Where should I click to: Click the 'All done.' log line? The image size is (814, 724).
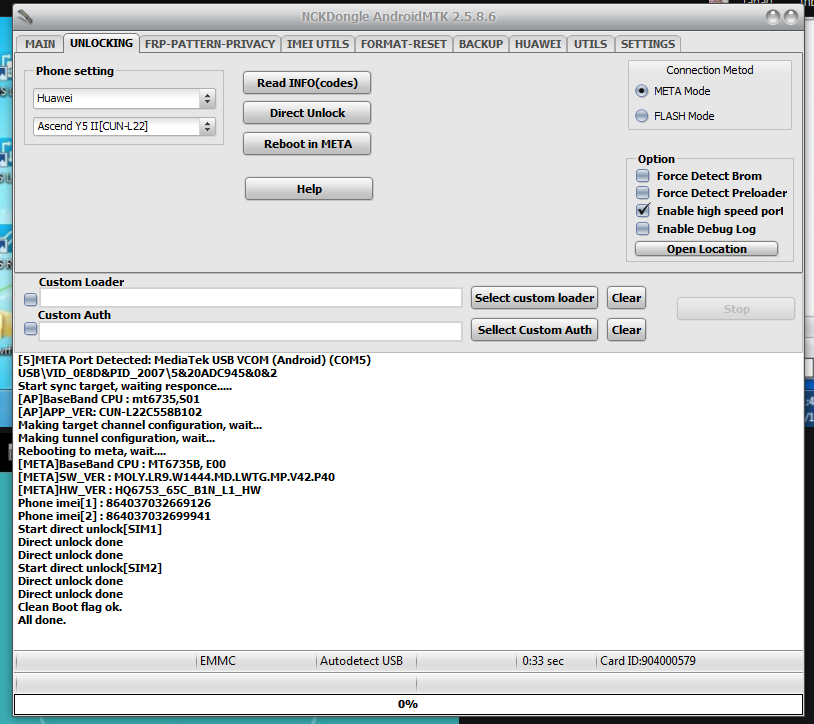coord(42,620)
